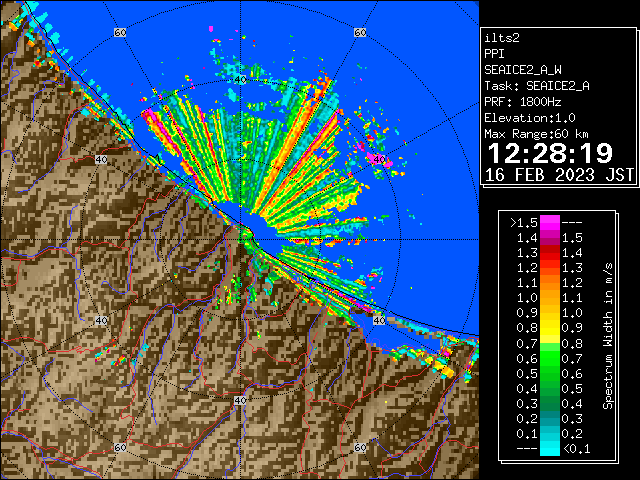Click the 12:28:19 timestamp
Image resolution: width=640 pixels, height=480 pixels.
(x=550, y=153)
